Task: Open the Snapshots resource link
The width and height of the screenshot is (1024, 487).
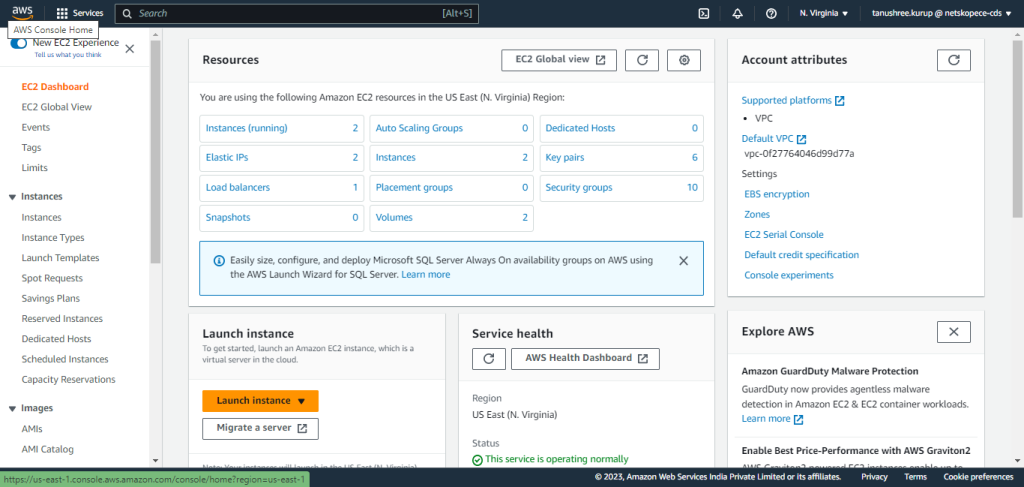Action: tap(228, 217)
